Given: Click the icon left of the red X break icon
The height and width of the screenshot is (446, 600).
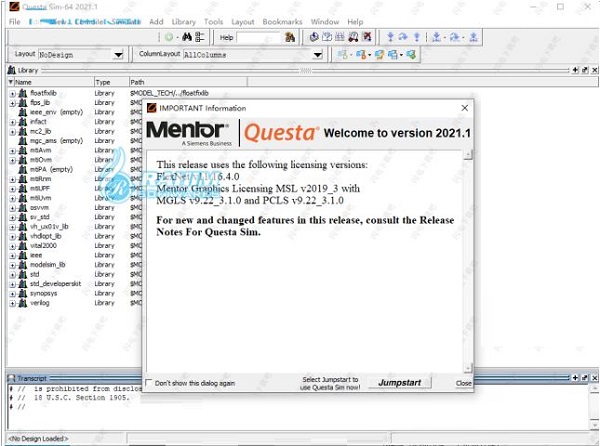Looking at the screenshot, I should [x=353, y=37].
